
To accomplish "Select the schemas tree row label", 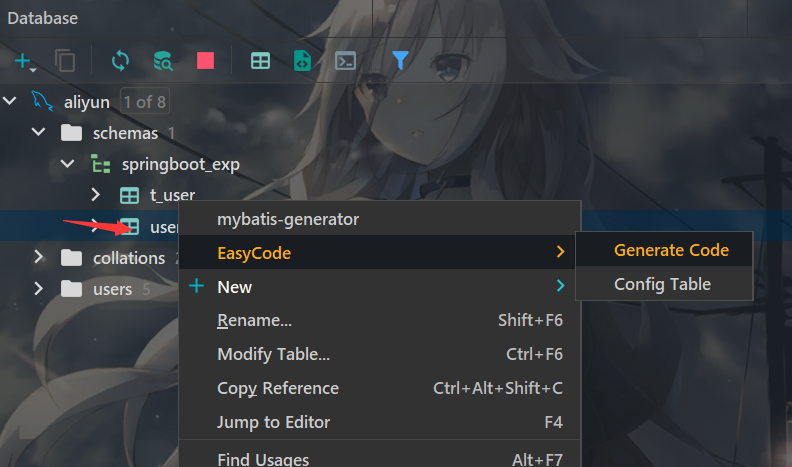I will pos(125,133).
